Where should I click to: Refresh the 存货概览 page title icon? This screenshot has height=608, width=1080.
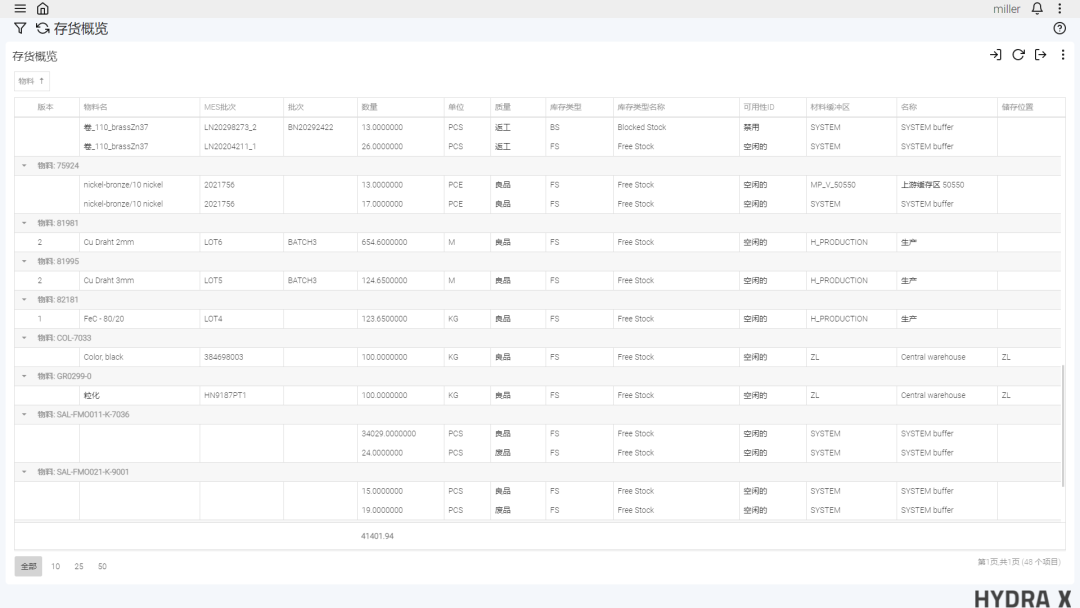(x=43, y=28)
